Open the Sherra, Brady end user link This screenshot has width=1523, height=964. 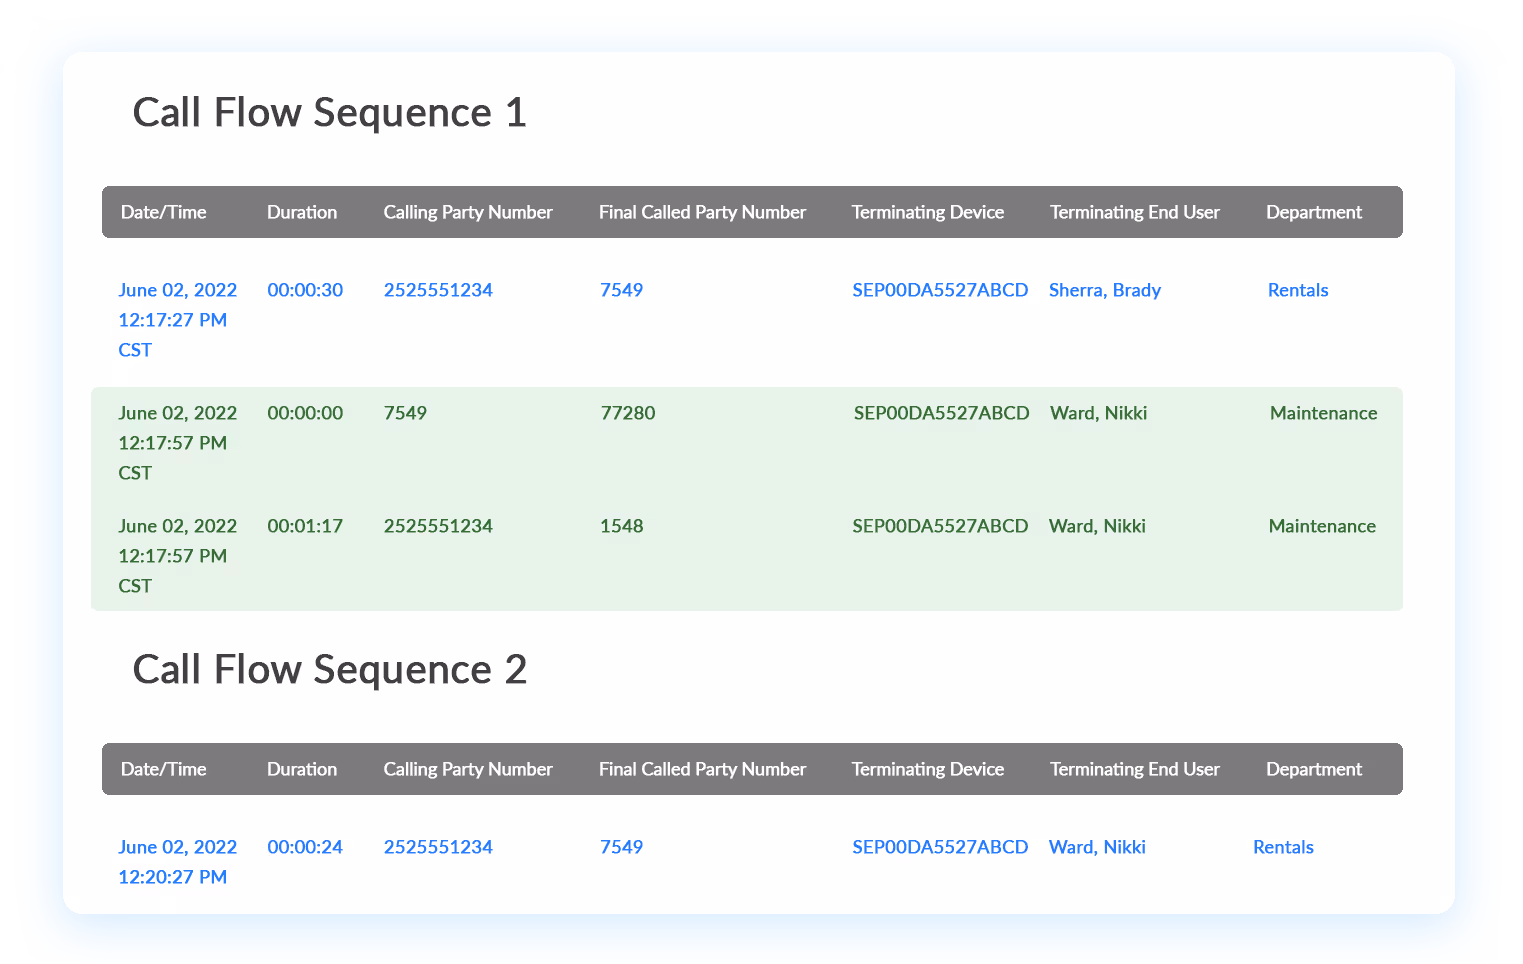click(x=1105, y=290)
